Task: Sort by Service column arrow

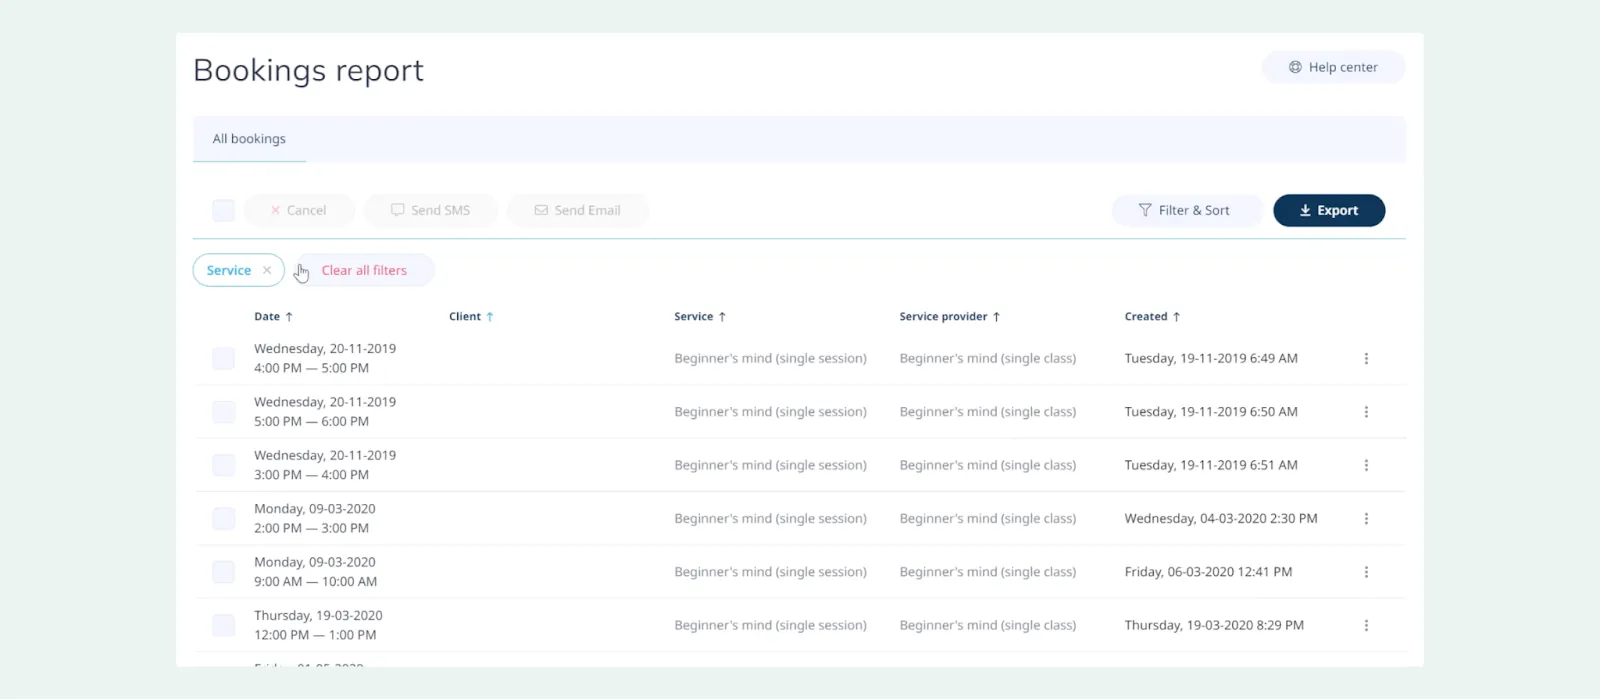Action: coord(722,317)
